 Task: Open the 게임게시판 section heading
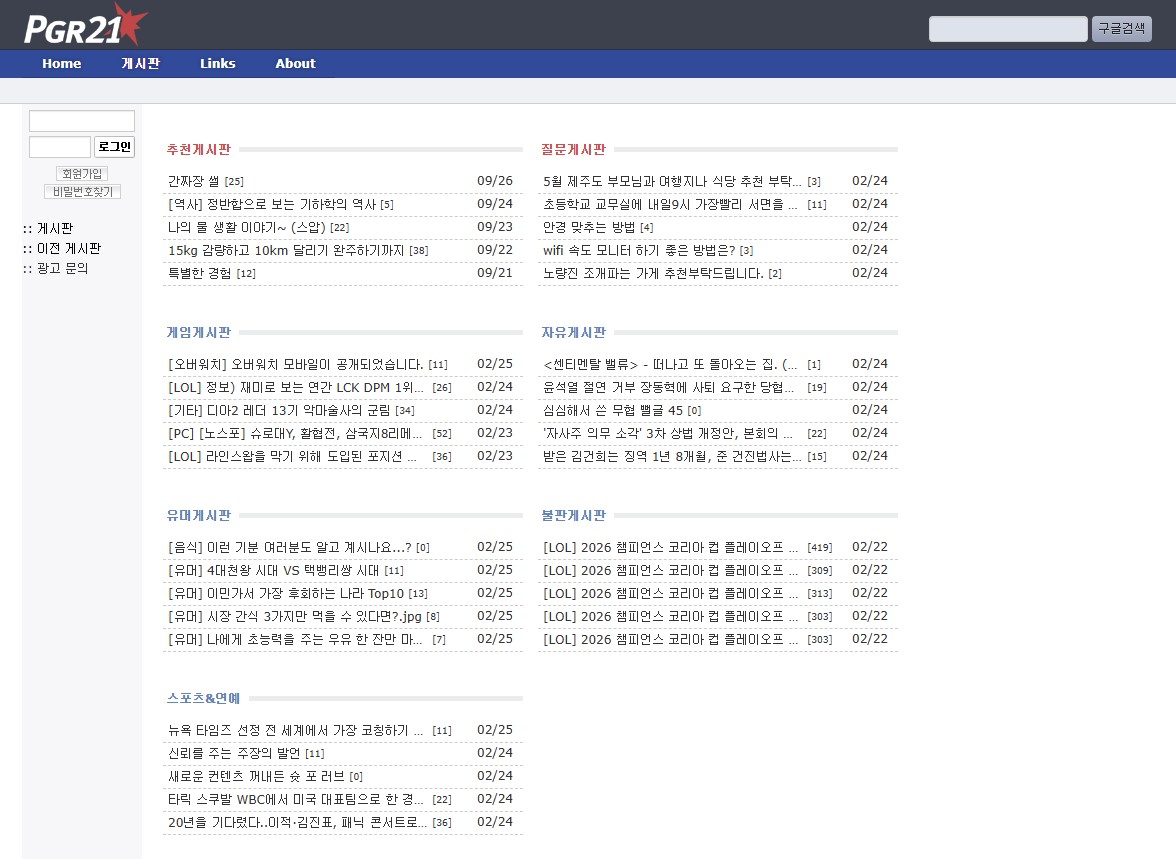199,332
